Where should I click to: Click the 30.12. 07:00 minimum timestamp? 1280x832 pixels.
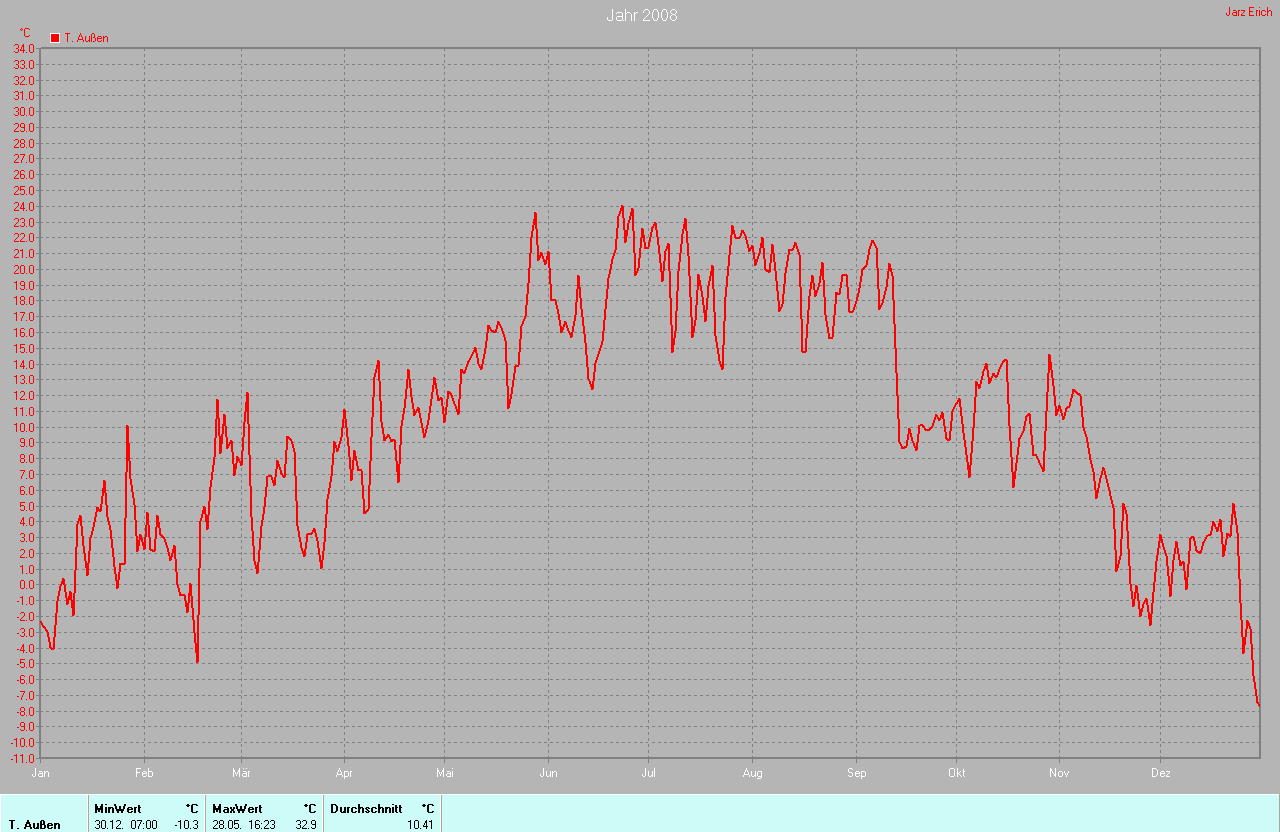[x=125, y=825]
